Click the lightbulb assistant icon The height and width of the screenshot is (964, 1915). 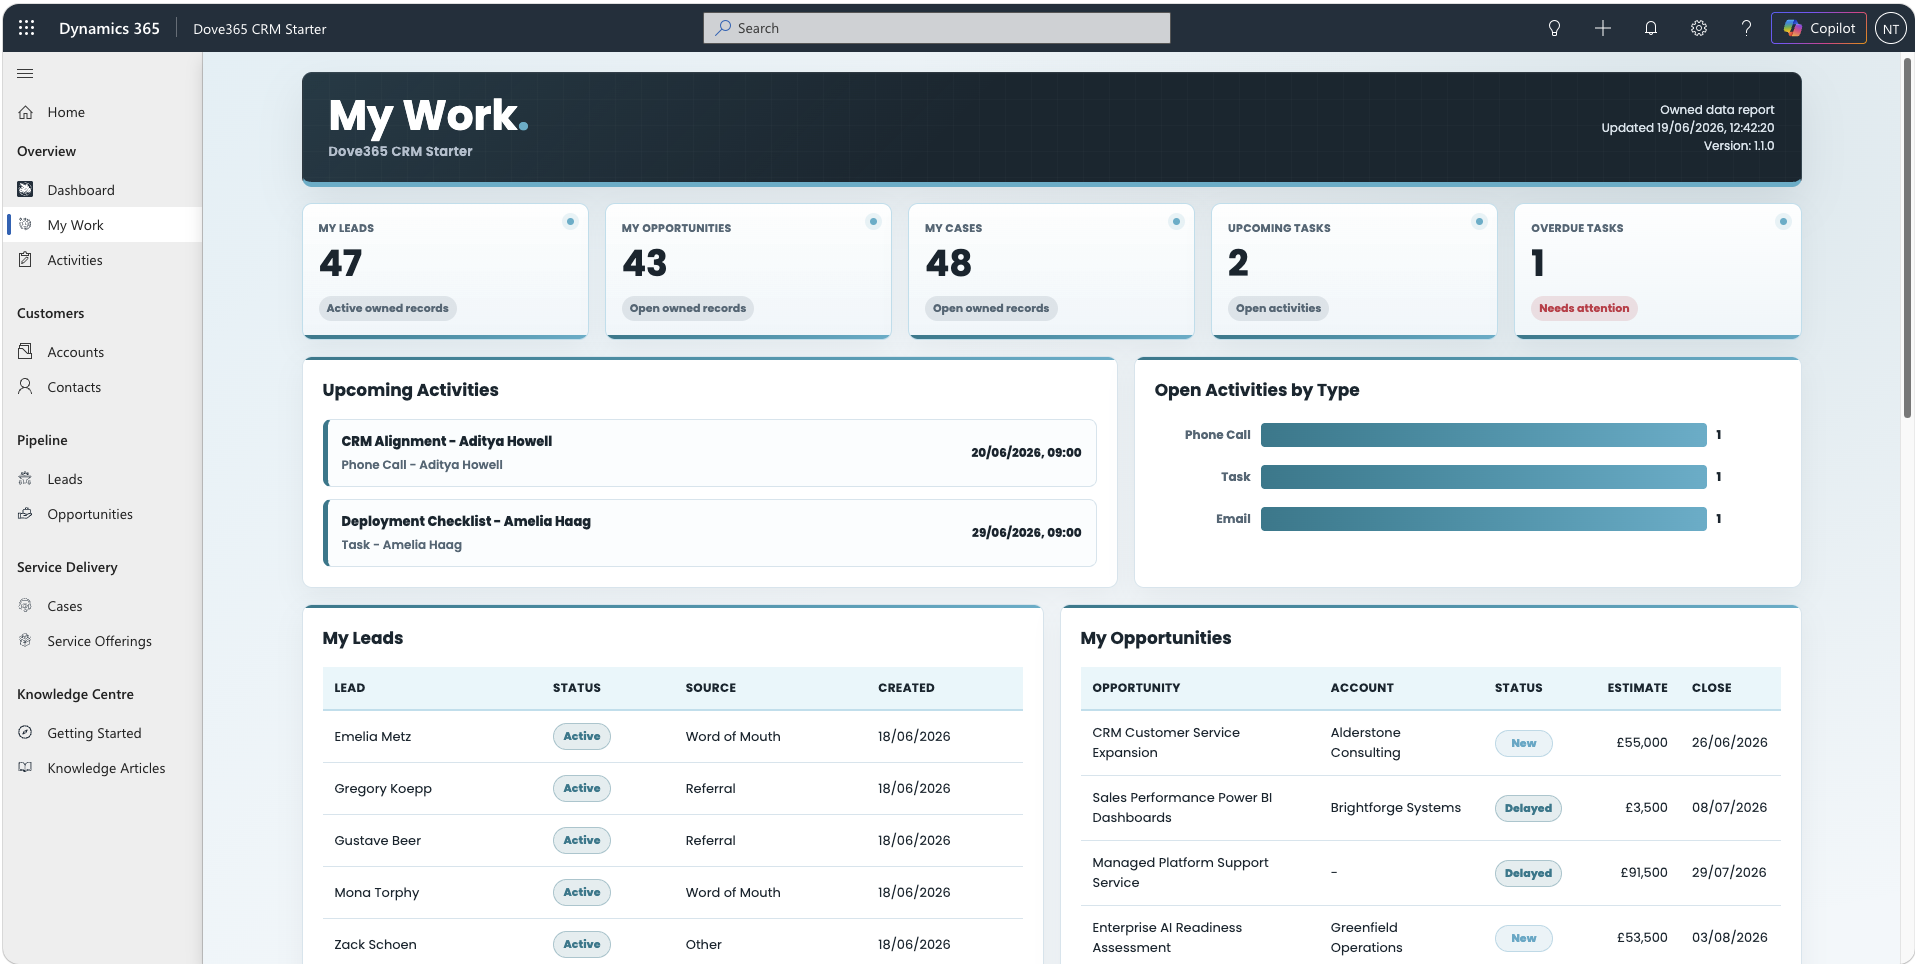(1554, 28)
